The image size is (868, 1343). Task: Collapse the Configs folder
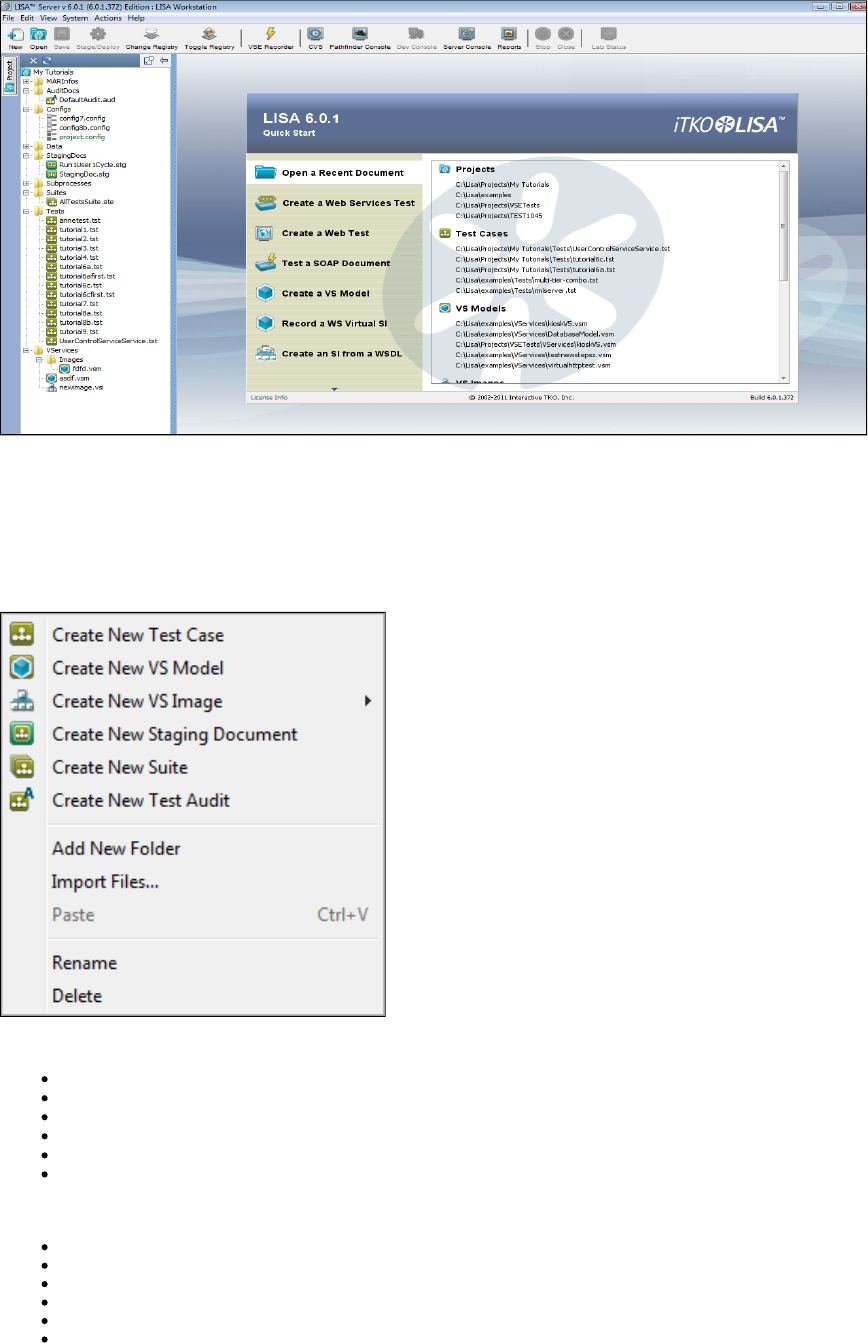tap(25, 109)
